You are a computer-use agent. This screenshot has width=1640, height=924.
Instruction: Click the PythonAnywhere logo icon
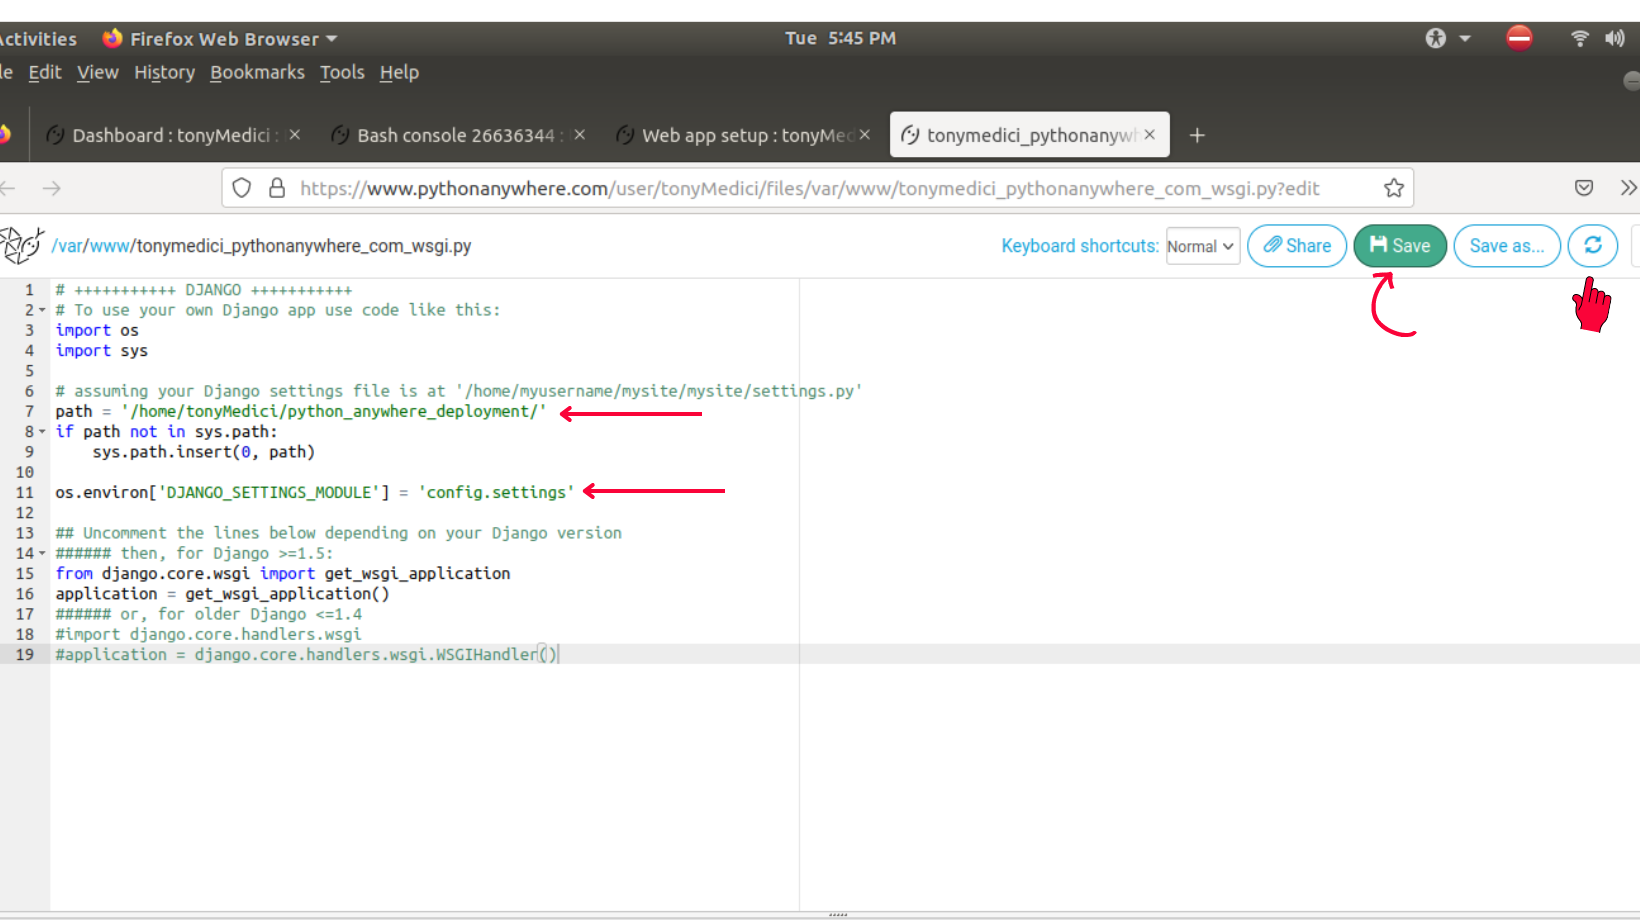(x=21, y=245)
